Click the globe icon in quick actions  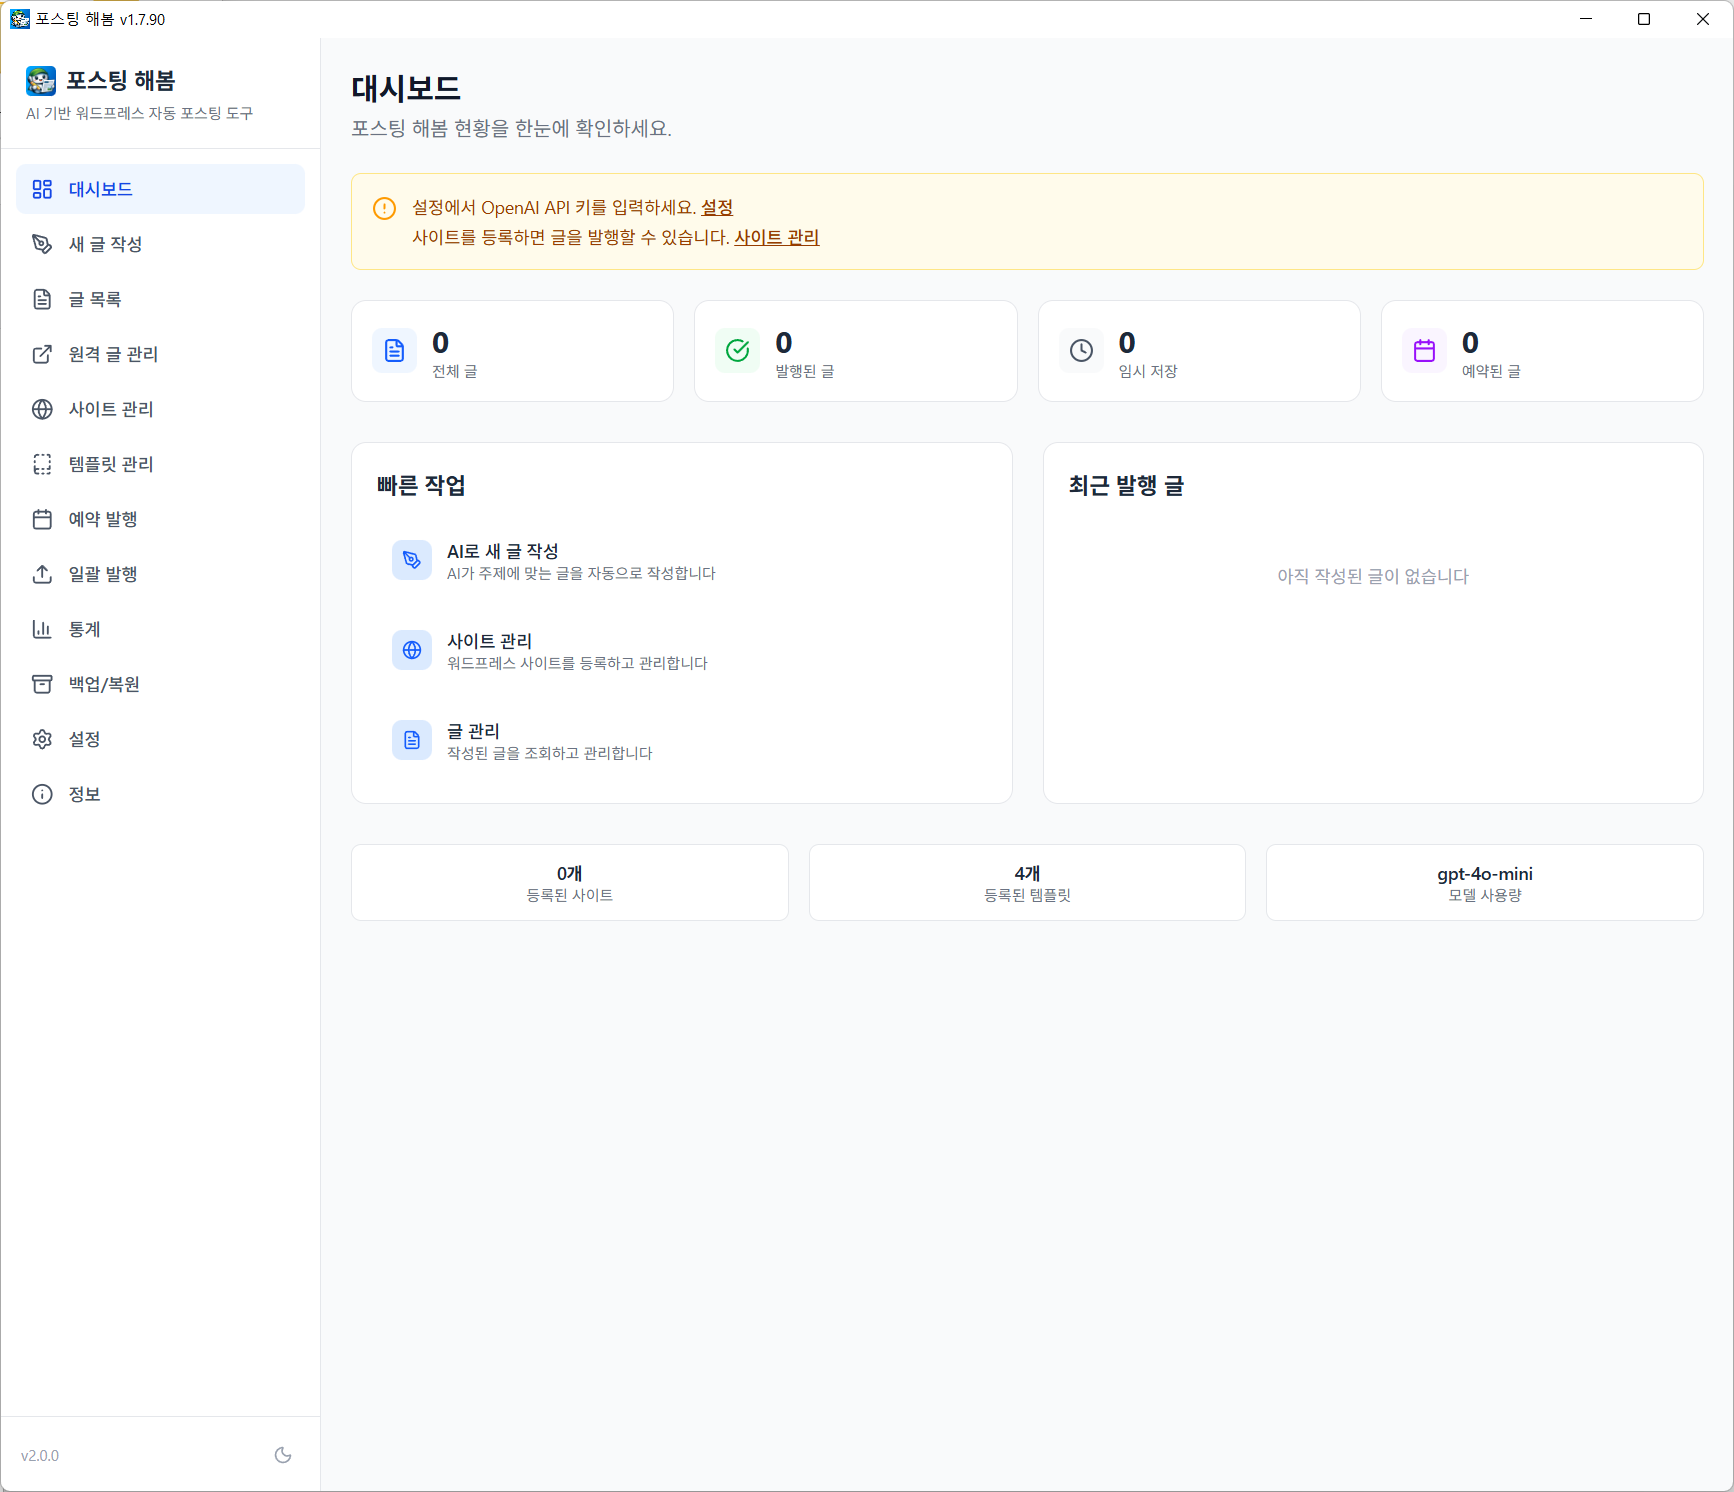(x=412, y=650)
